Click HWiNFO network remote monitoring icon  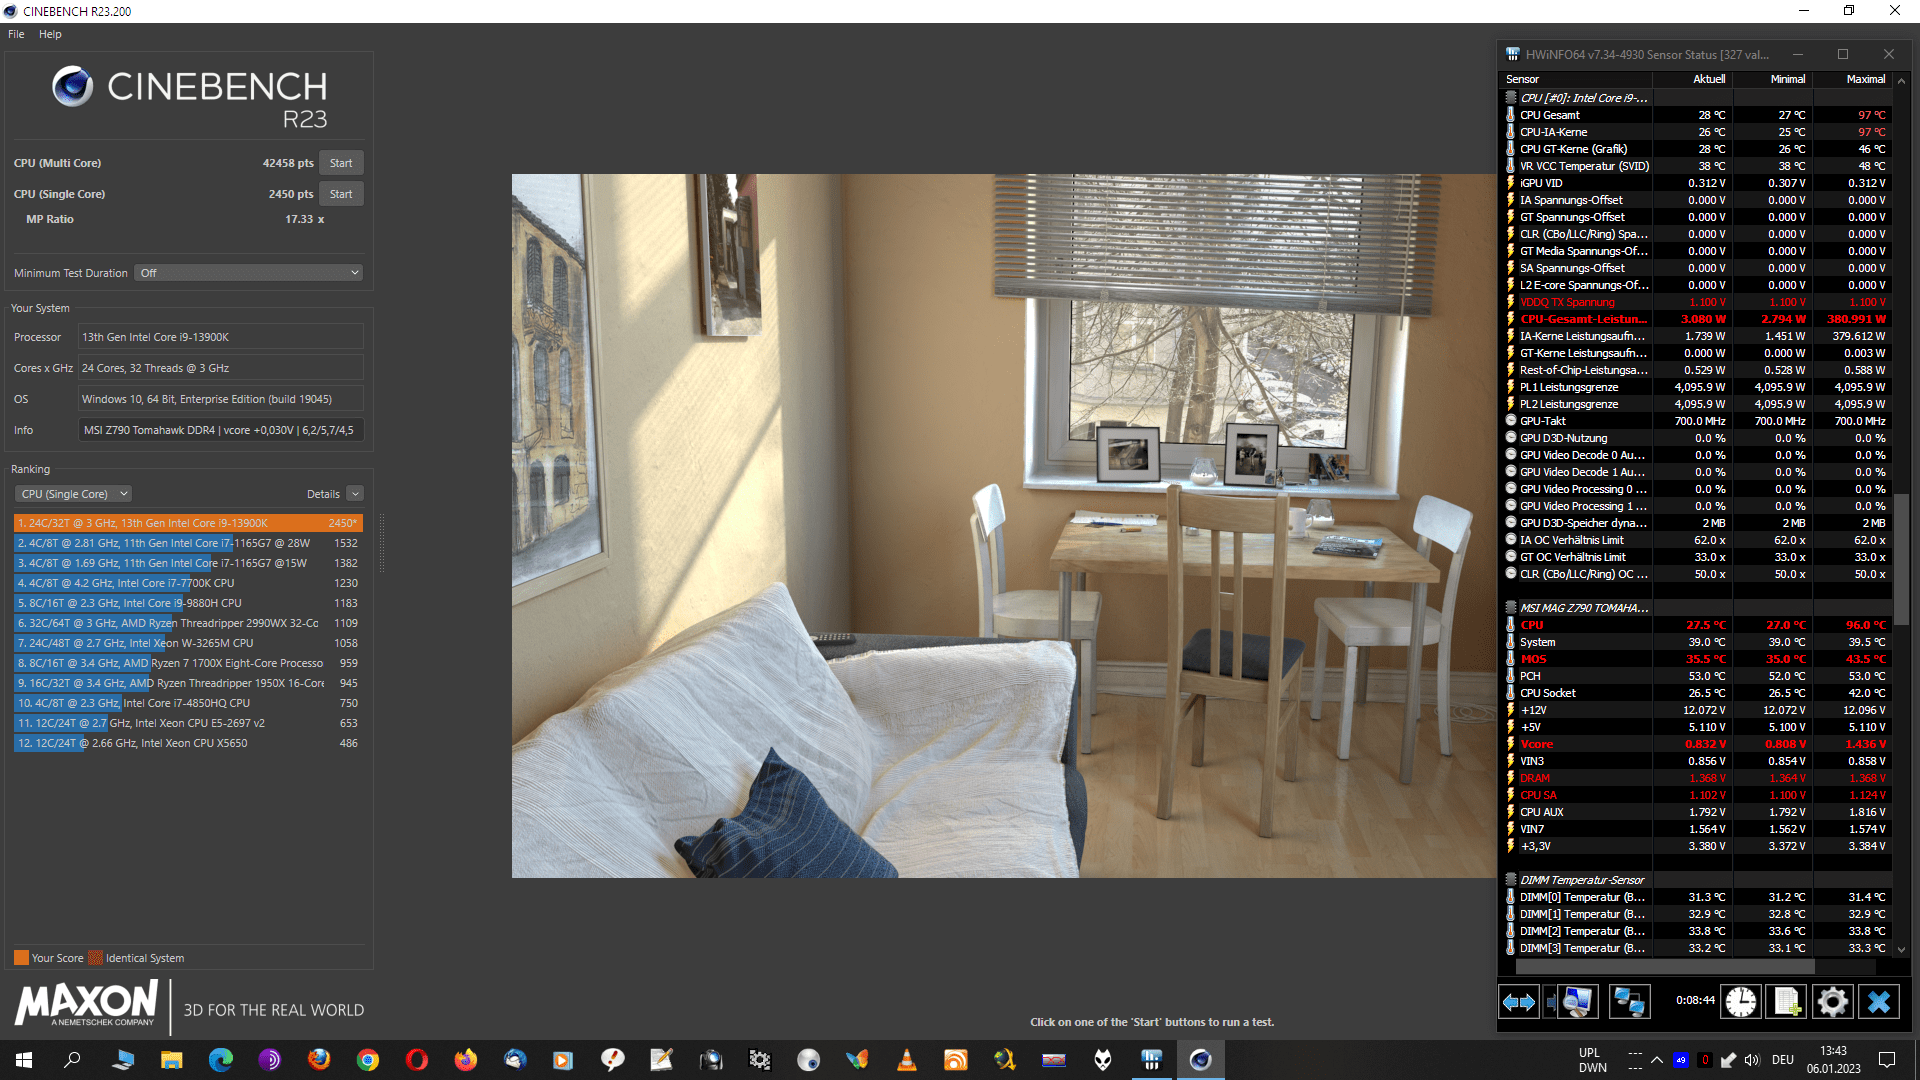[x=1629, y=1001]
